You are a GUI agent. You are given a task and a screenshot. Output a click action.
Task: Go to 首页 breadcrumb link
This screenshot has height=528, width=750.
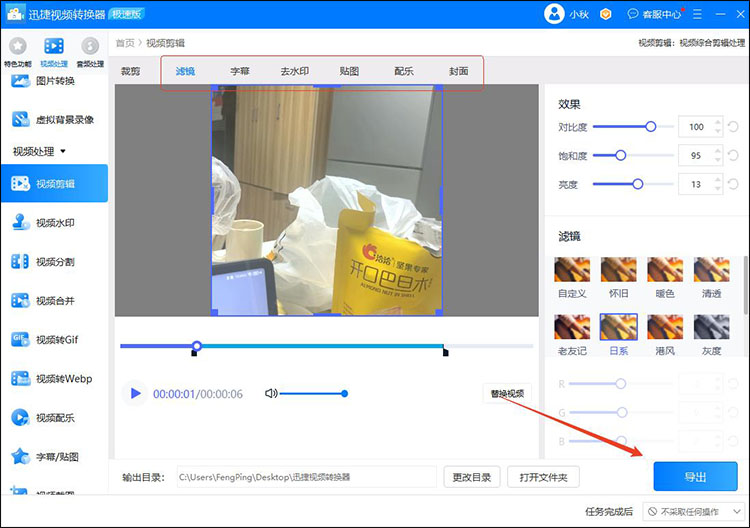click(x=125, y=43)
